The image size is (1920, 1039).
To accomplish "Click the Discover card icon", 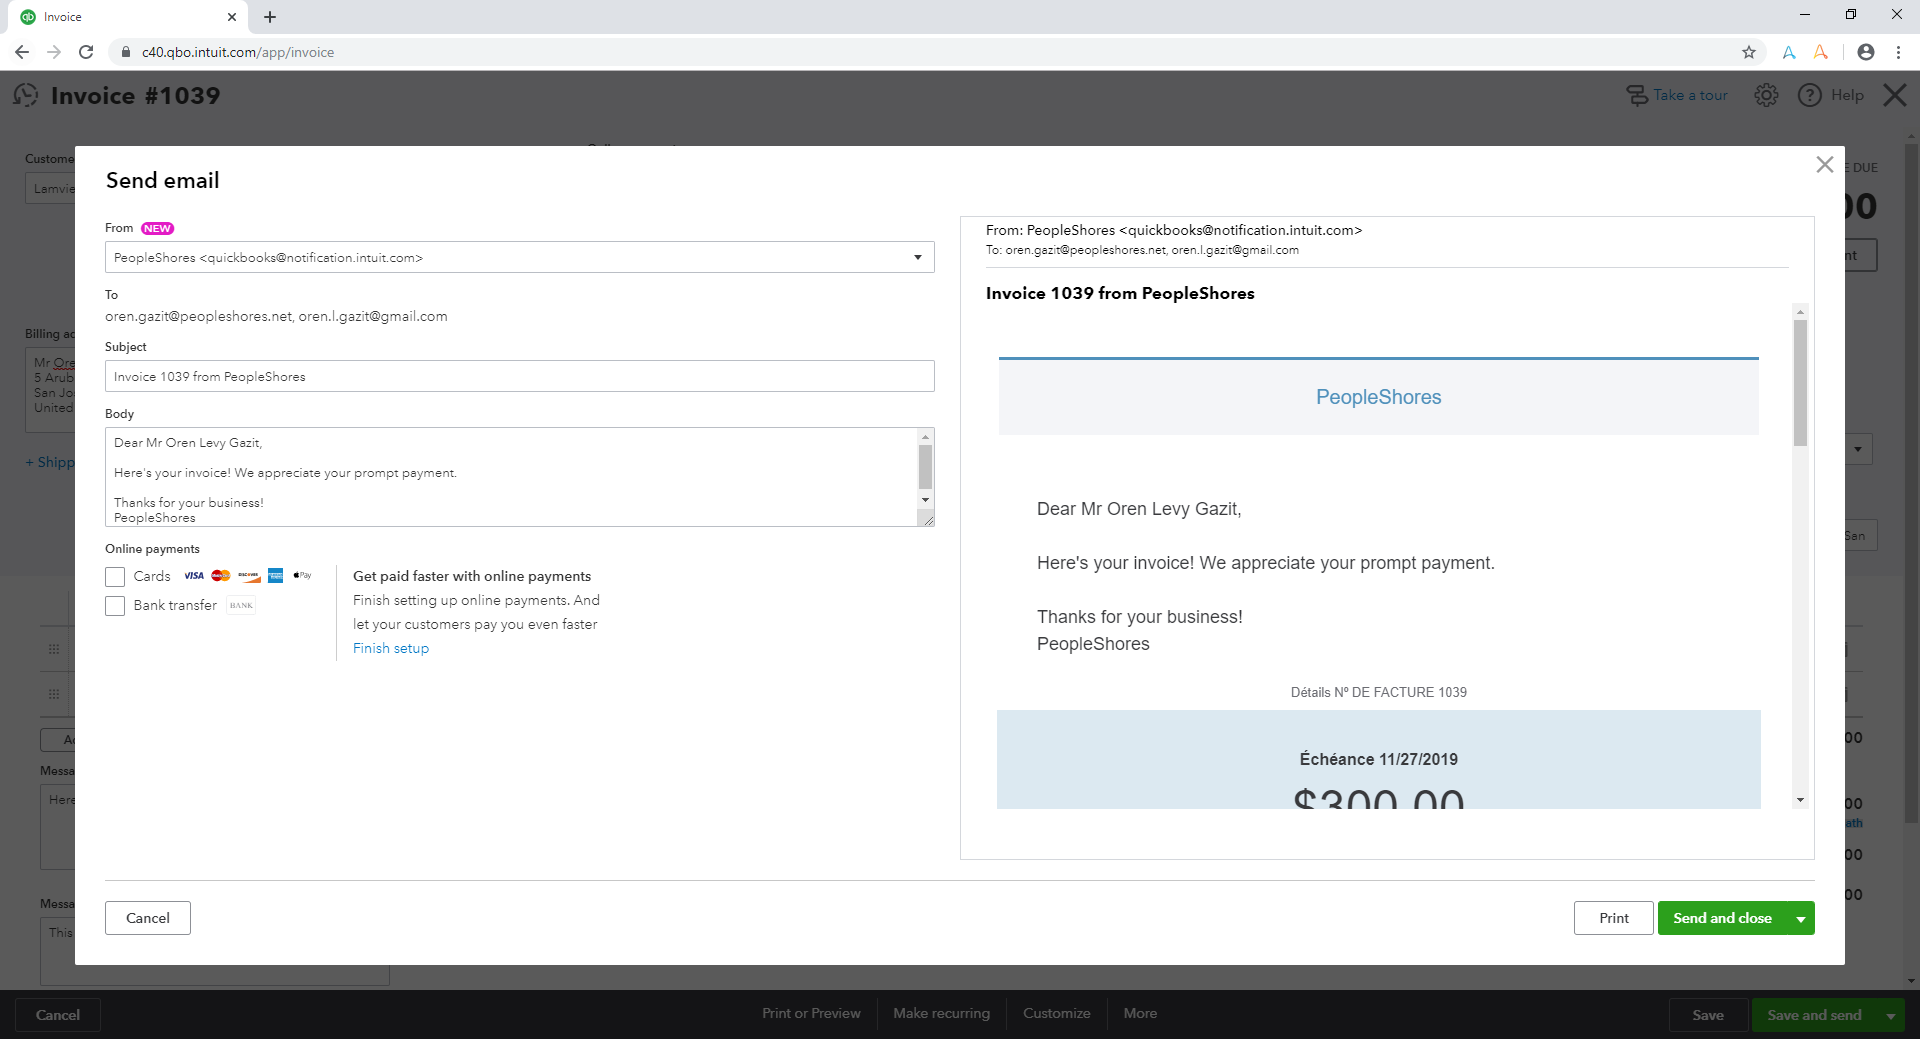I will click(x=248, y=576).
